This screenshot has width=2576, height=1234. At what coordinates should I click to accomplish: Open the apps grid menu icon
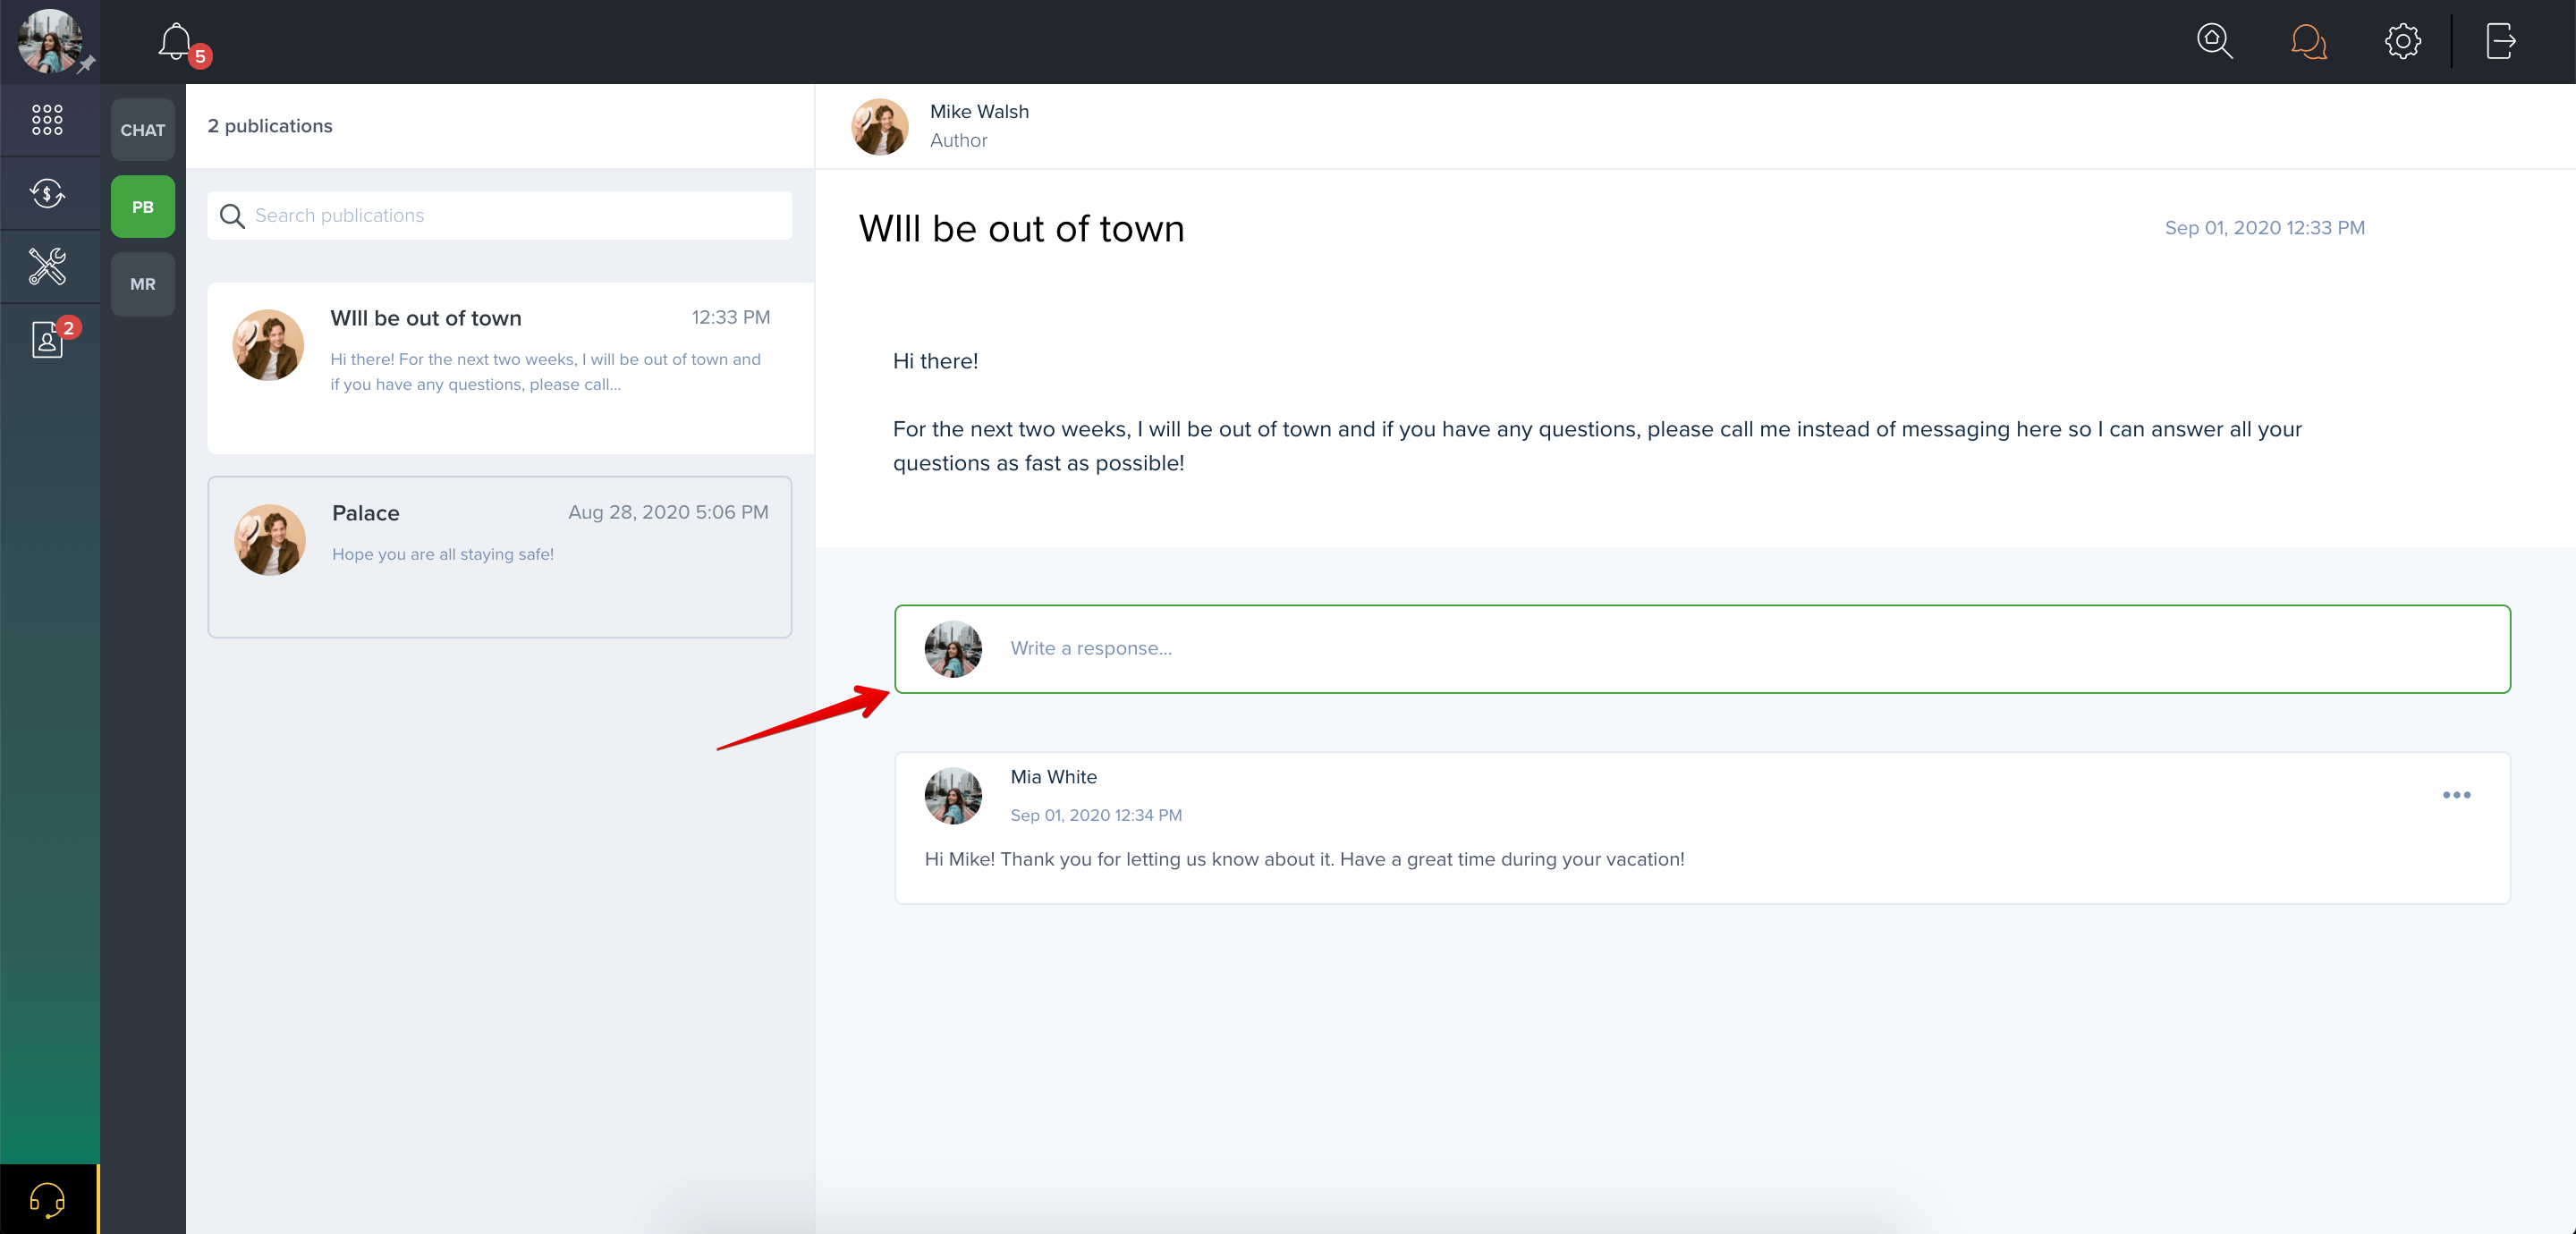click(x=47, y=120)
